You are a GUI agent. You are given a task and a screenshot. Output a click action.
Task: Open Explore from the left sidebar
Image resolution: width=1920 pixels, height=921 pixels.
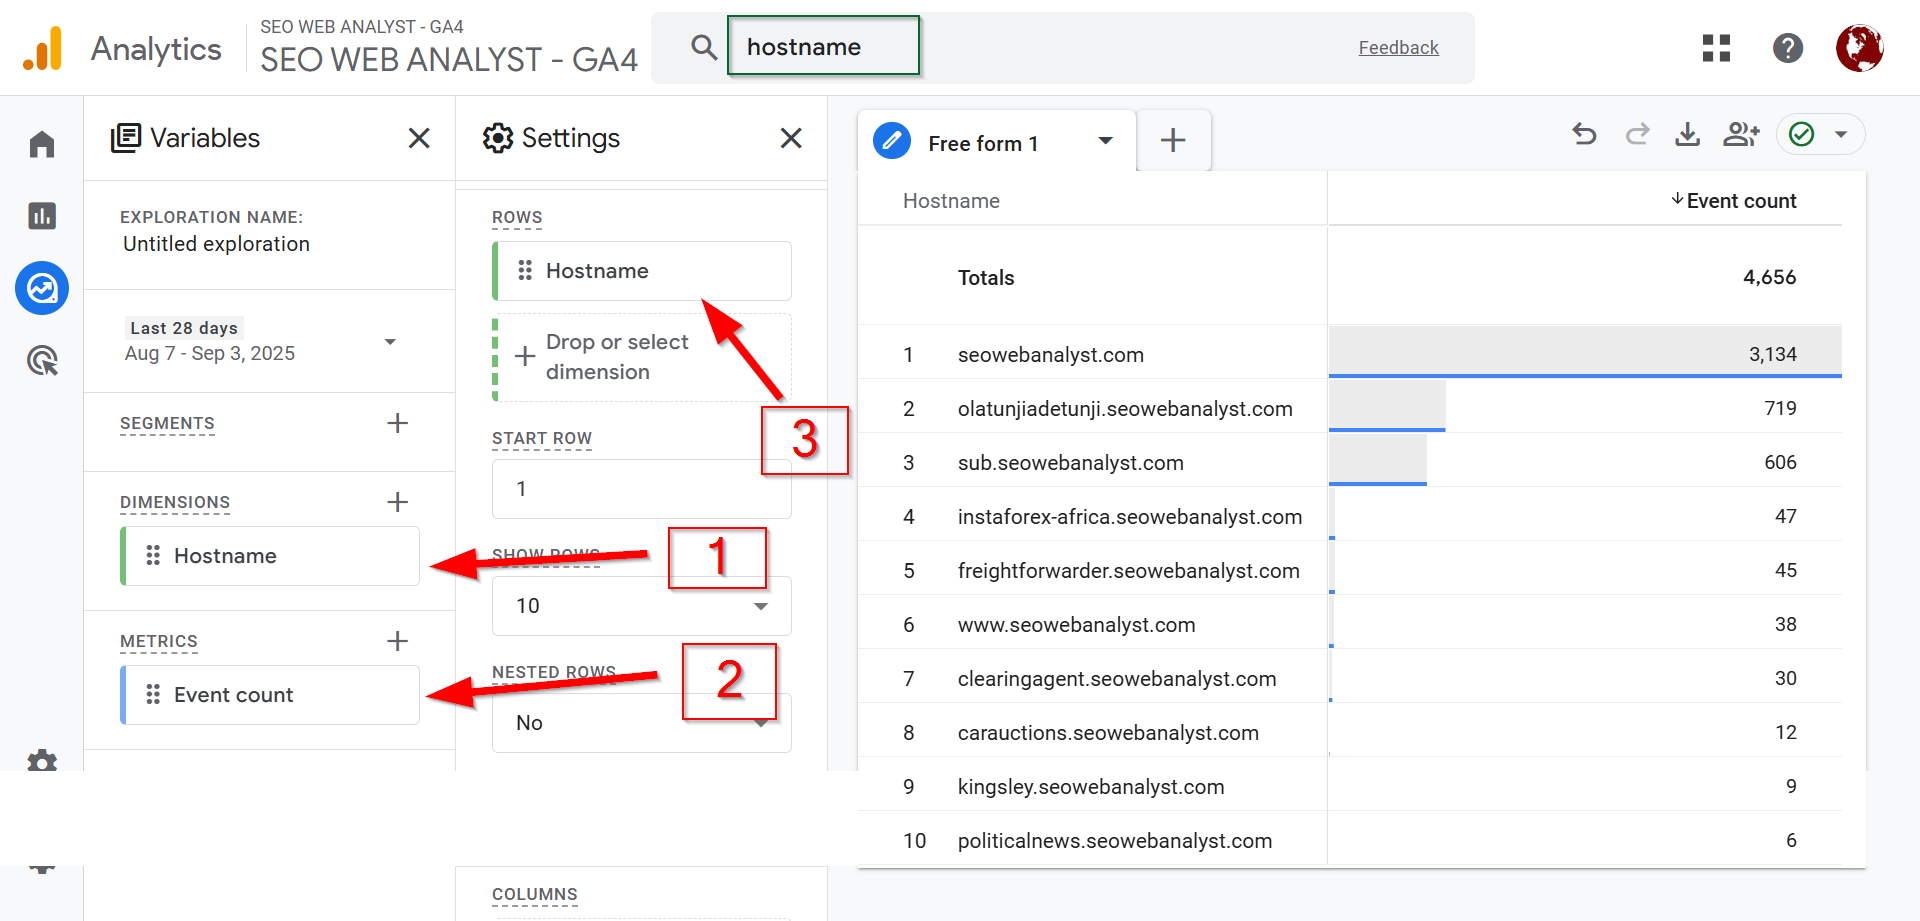point(42,289)
